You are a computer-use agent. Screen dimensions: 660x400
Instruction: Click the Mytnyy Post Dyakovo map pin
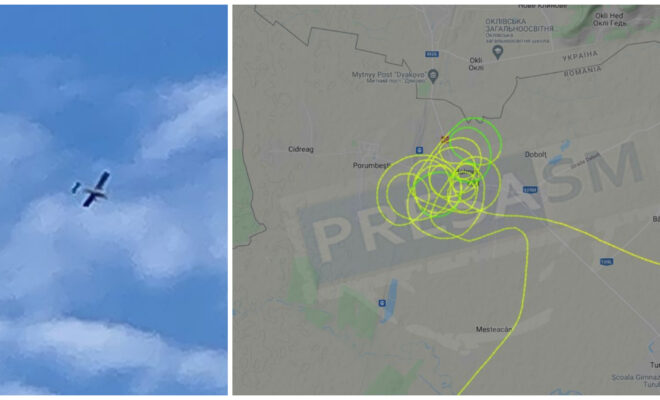[x=433, y=76]
